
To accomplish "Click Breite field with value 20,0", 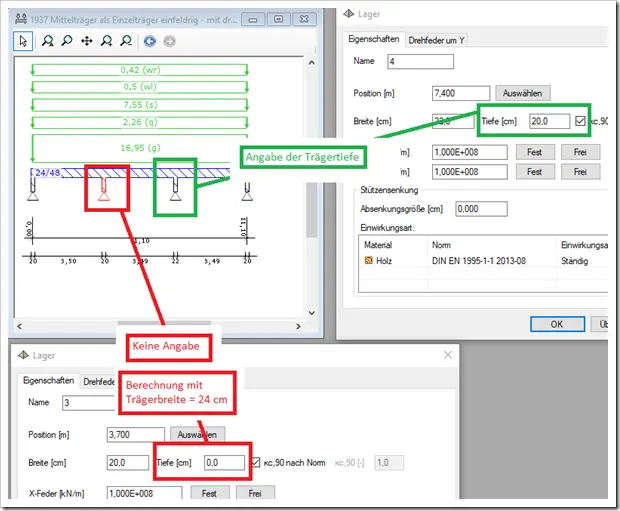I will (x=128, y=463).
